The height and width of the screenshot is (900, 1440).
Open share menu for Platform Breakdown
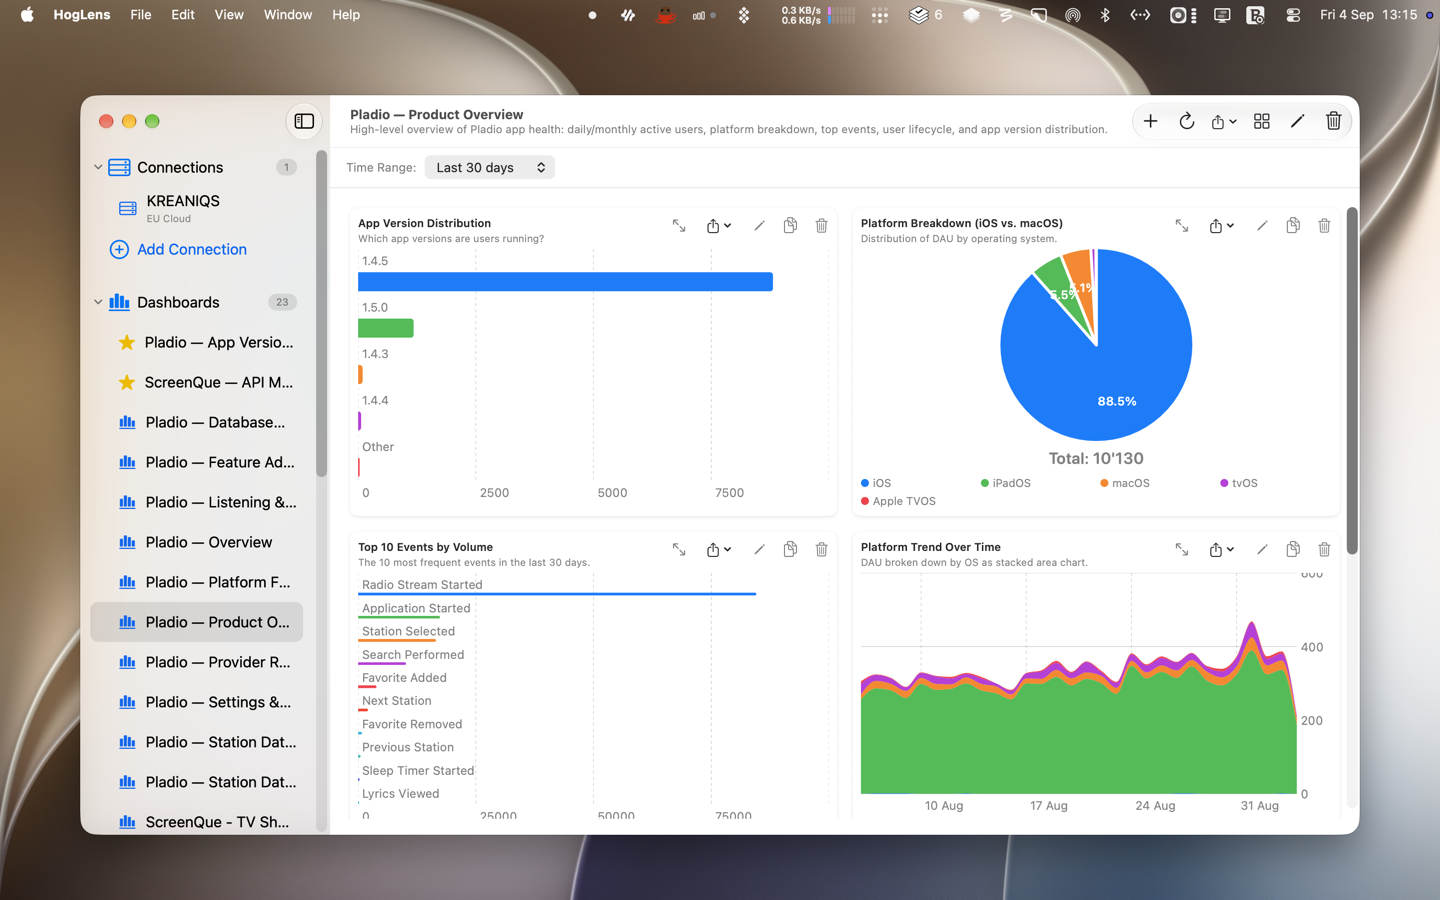click(x=1222, y=226)
